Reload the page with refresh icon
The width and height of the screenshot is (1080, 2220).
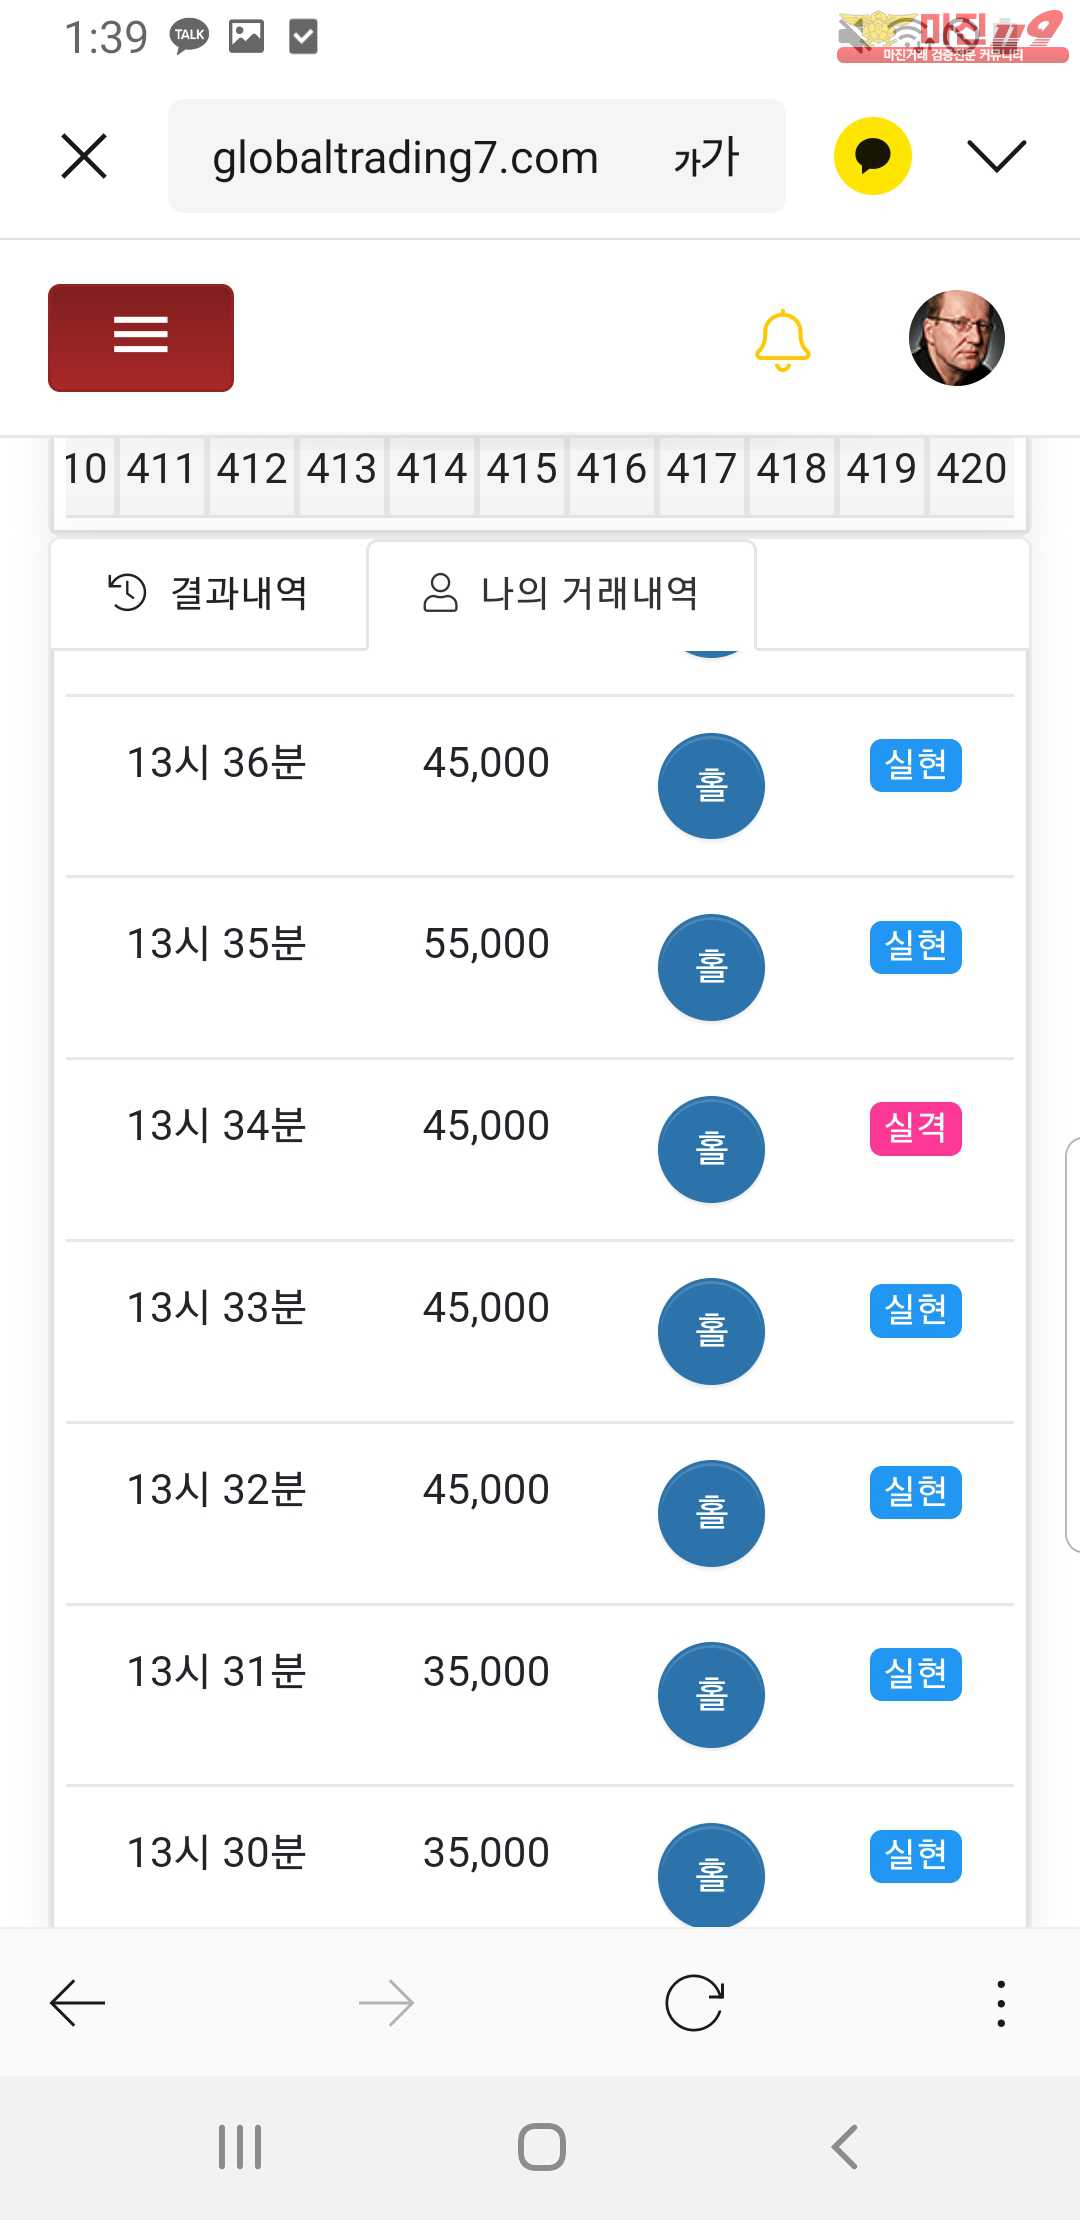(x=694, y=2003)
